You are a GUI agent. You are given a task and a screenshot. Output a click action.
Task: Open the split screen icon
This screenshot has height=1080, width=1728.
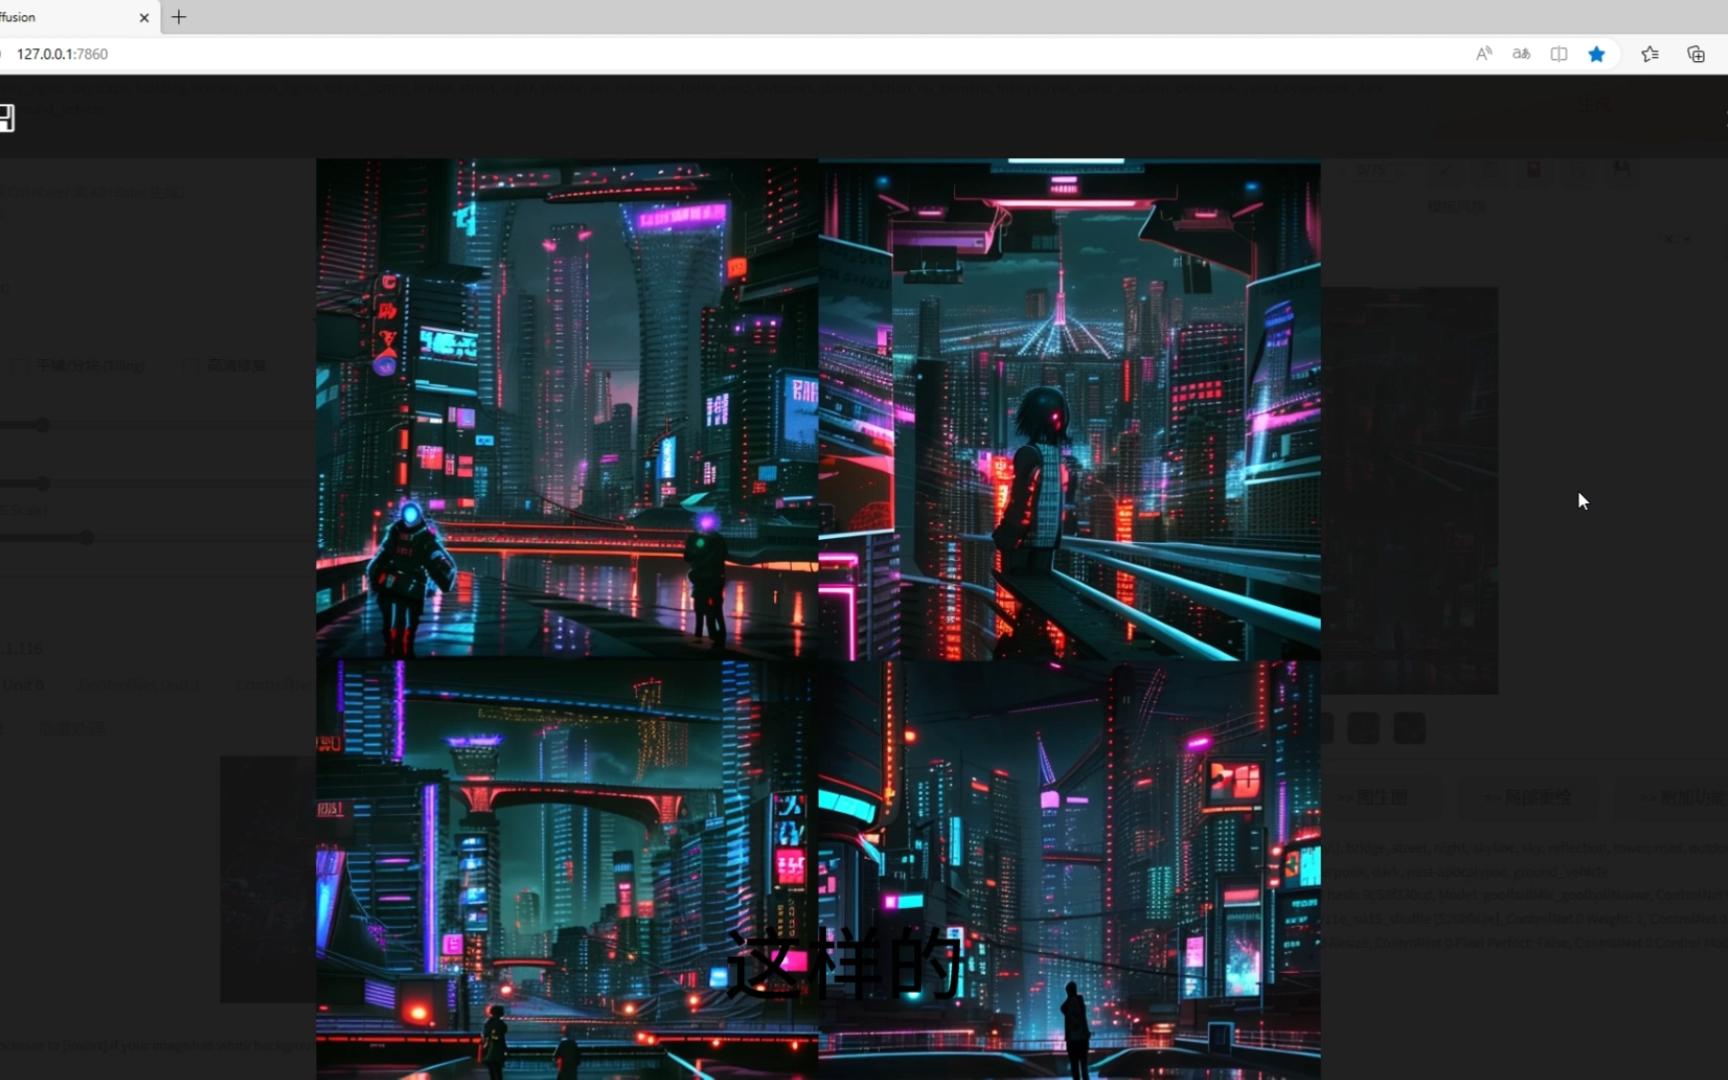click(1559, 54)
